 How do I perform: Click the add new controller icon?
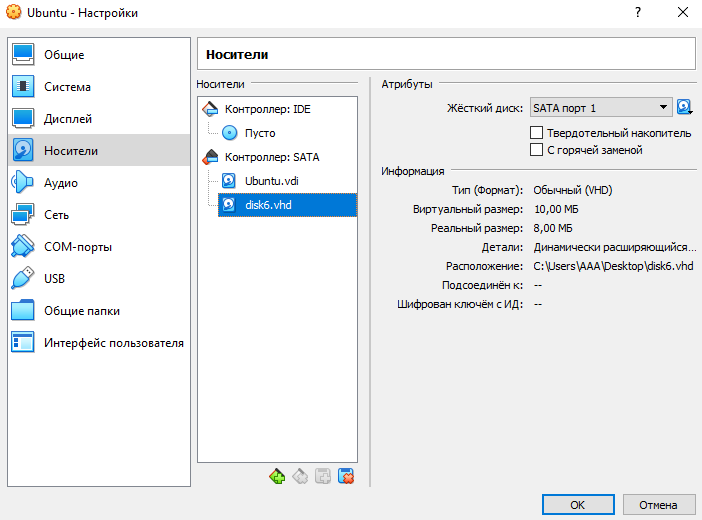coord(277,476)
